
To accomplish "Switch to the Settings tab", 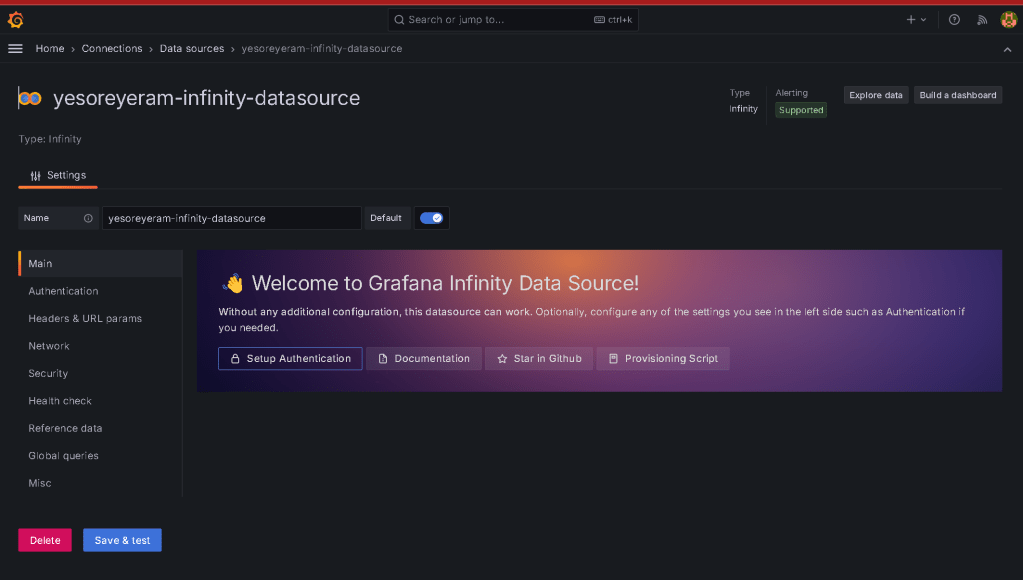I will [x=58, y=176].
